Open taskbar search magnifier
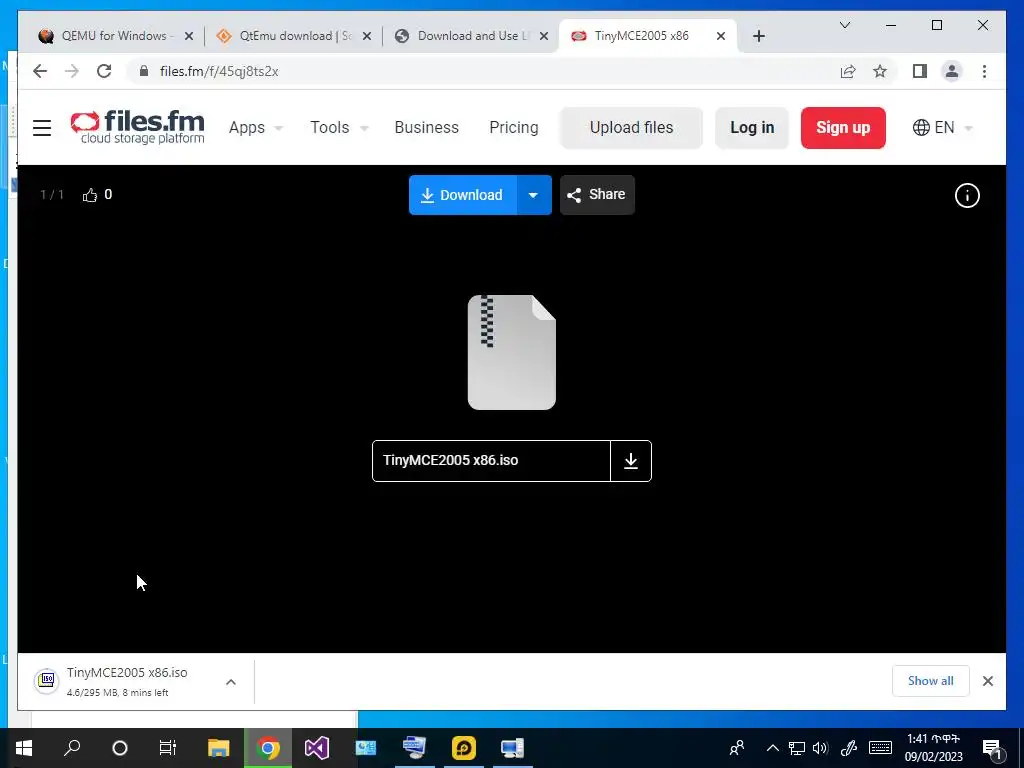Image resolution: width=1024 pixels, height=768 pixels. click(x=72, y=748)
